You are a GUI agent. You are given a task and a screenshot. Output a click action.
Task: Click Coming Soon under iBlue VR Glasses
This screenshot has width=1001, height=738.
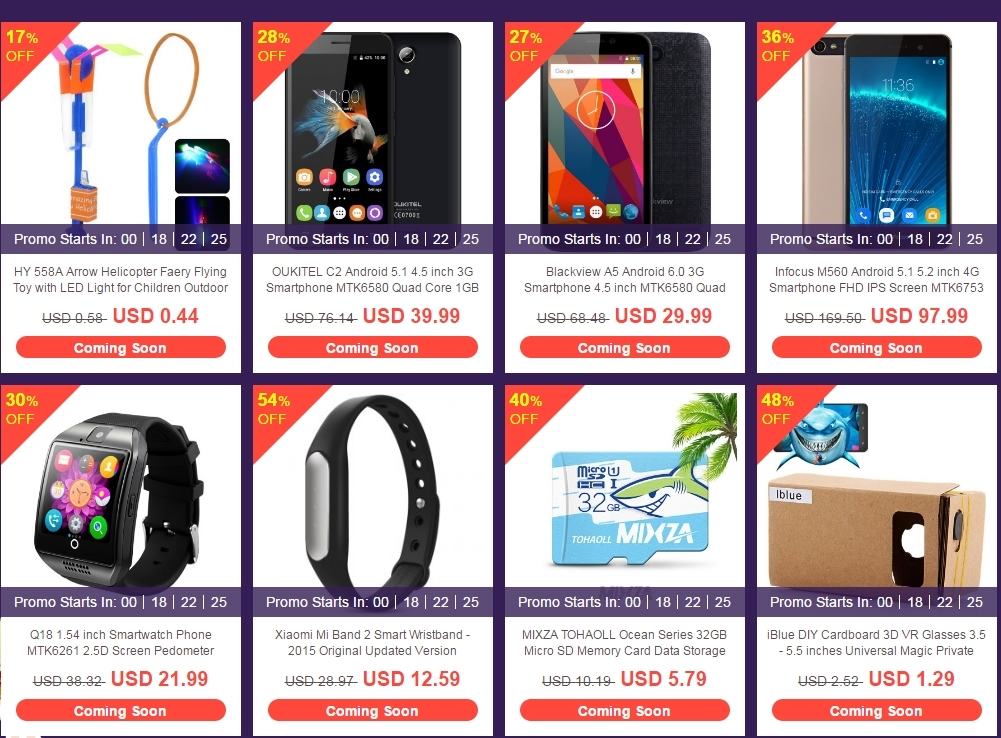coord(877,711)
